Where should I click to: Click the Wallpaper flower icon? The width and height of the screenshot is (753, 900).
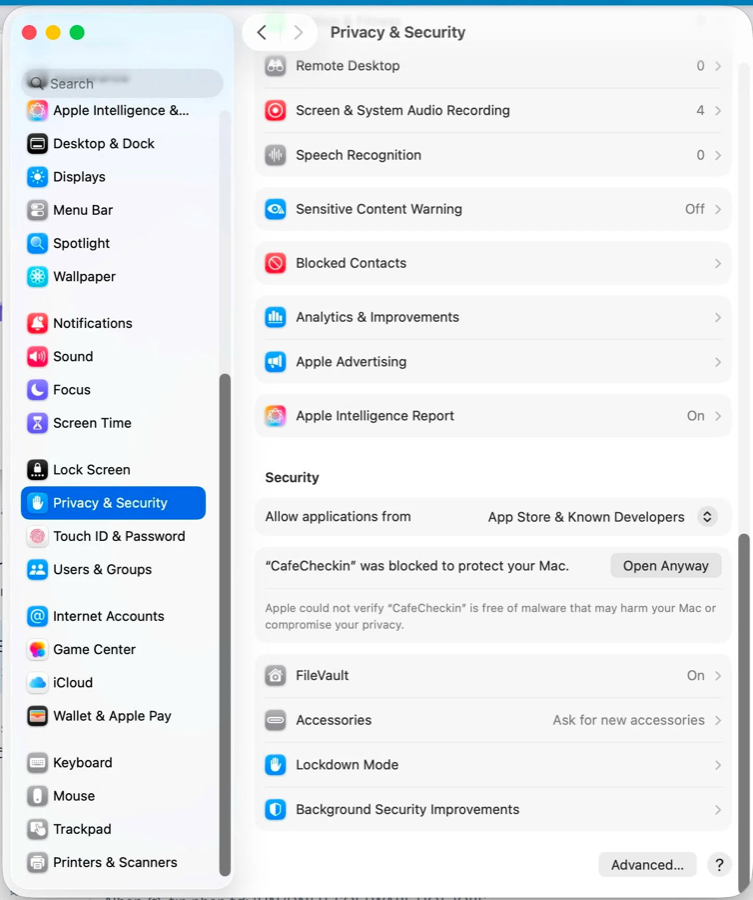coord(37,277)
